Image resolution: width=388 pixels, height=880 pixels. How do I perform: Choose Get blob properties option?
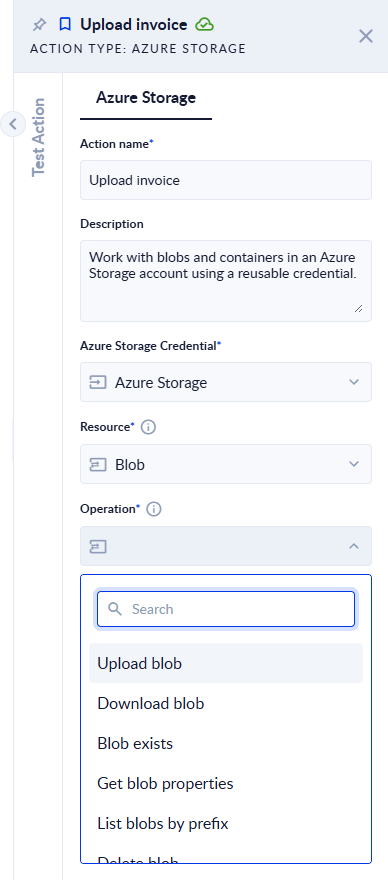tap(226, 783)
